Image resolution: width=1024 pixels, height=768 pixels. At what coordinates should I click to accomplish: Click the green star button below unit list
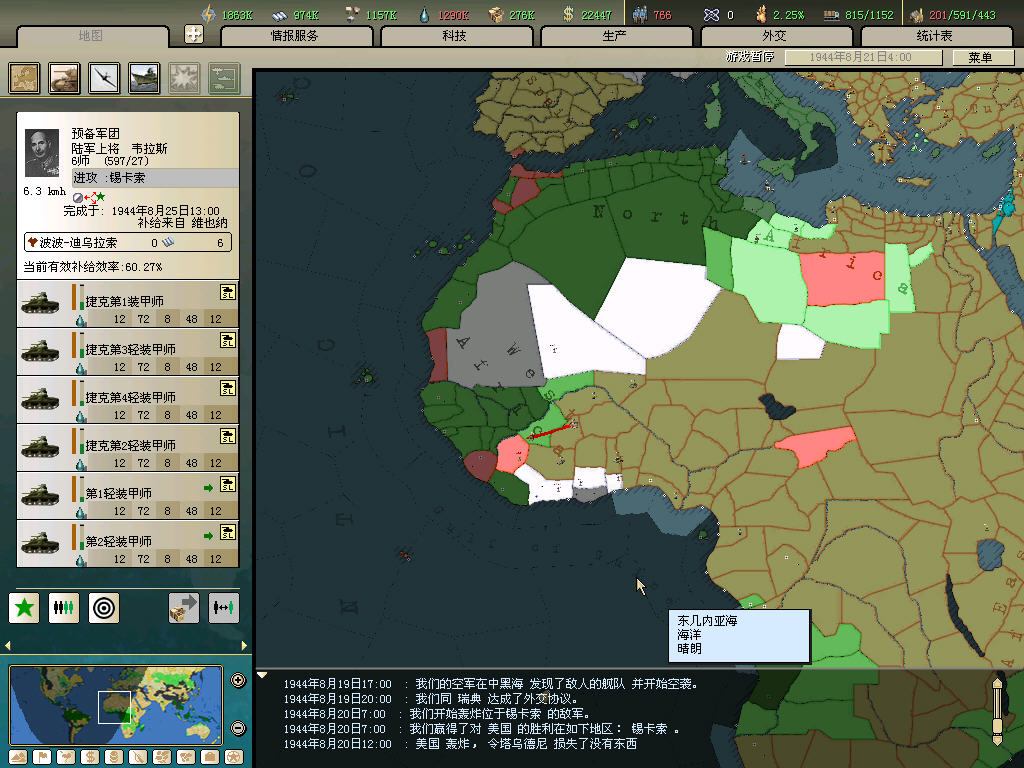pos(25,607)
